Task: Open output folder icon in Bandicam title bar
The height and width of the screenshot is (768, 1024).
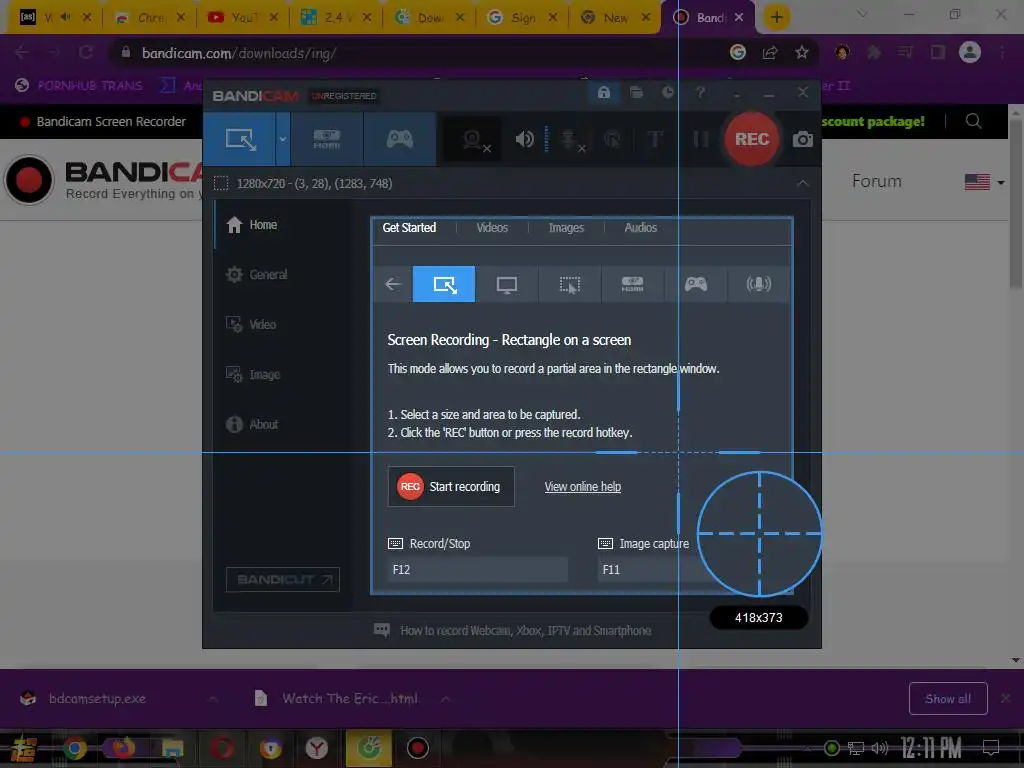Action: pyautogui.click(x=636, y=93)
